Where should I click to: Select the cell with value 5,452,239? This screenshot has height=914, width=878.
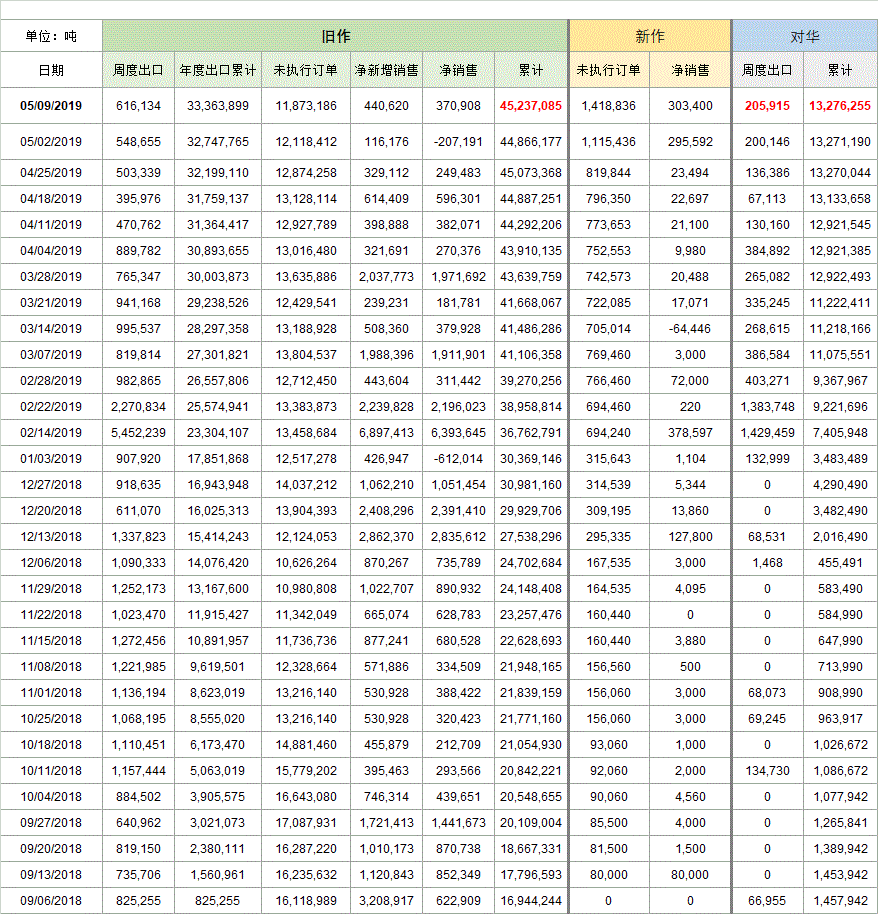139,433
